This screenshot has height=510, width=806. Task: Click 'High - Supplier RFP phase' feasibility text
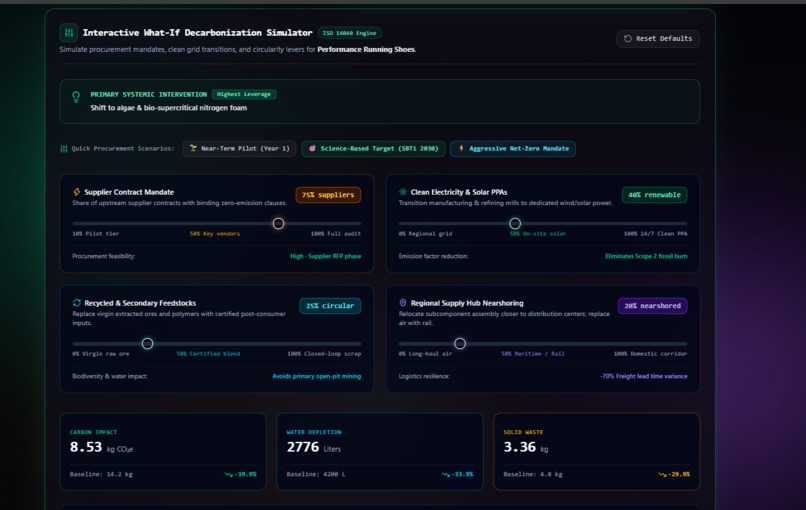click(x=325, y=256)
